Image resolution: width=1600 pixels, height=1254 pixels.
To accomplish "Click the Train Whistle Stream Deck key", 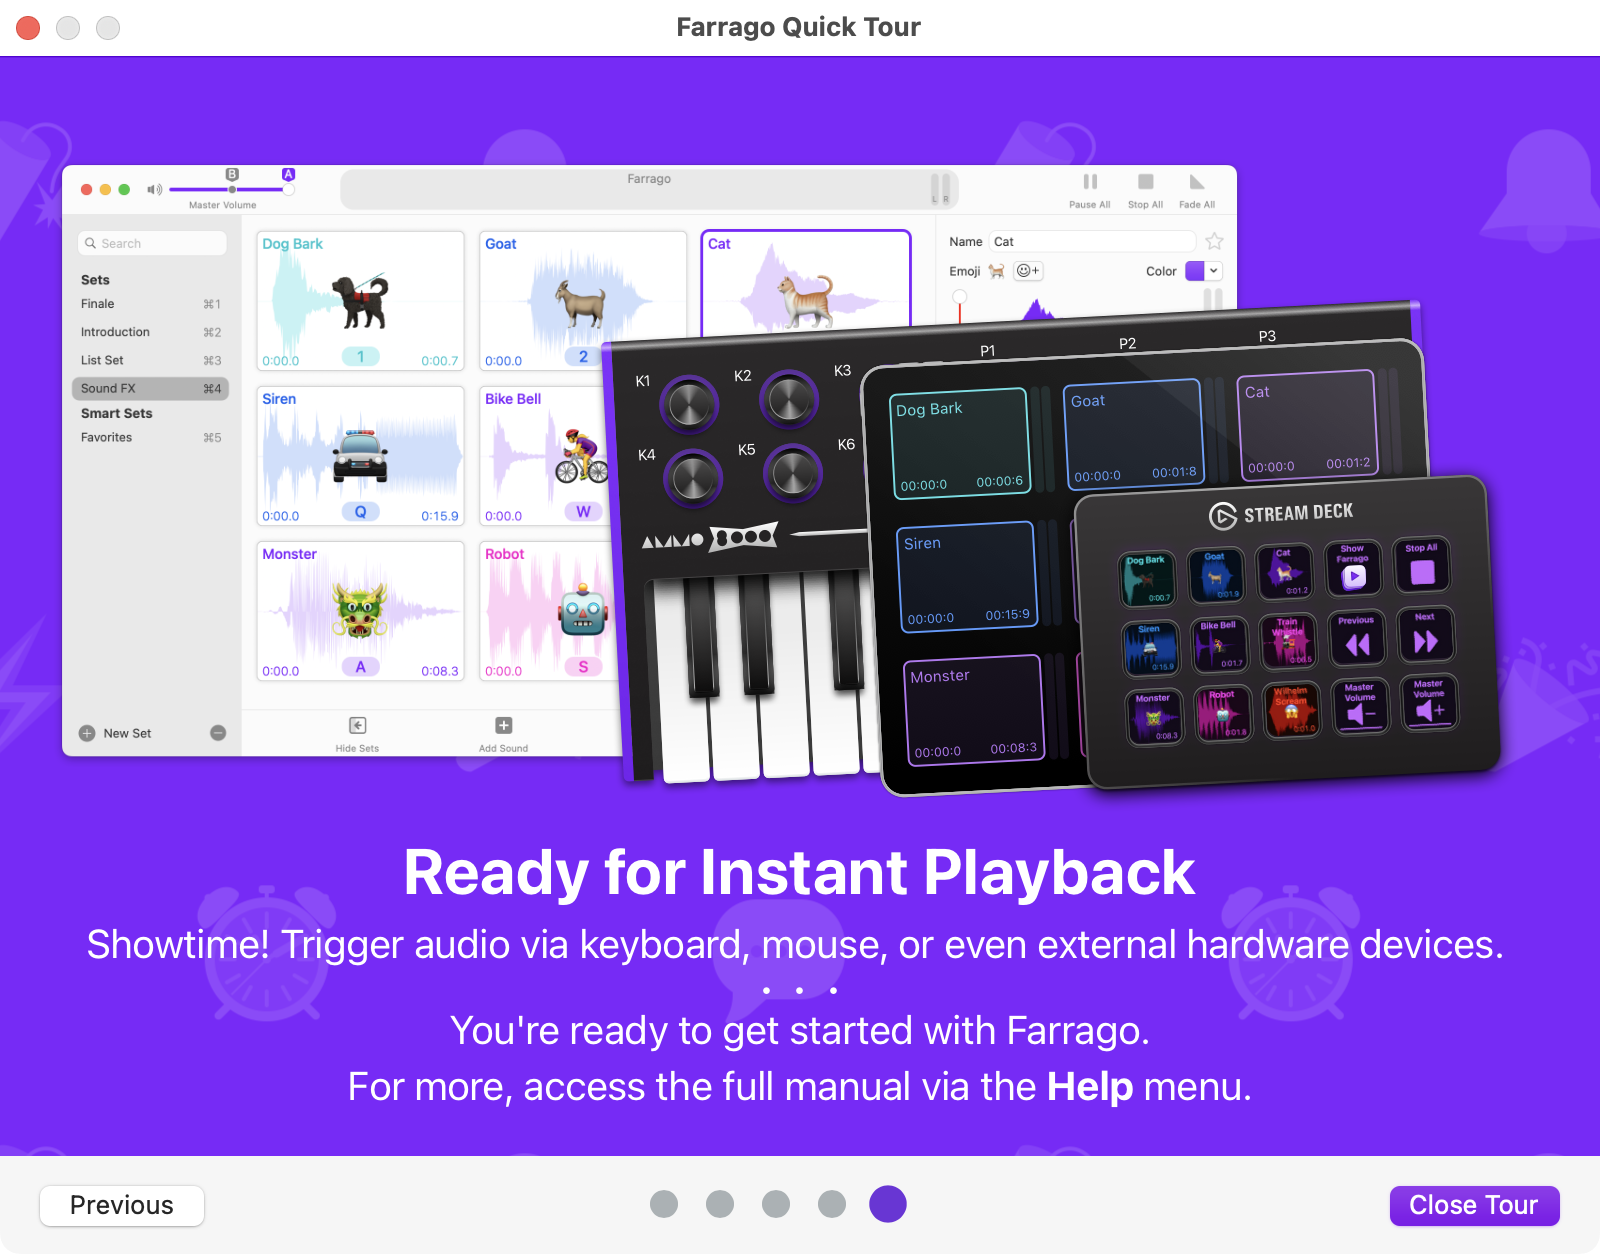I will (1288, 642).
